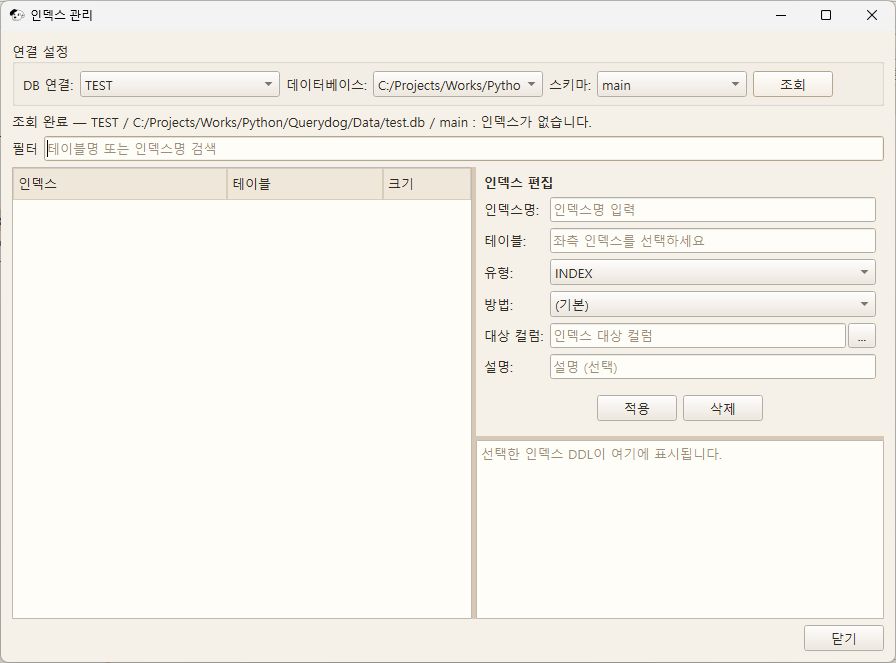Click the 조회 button

793,85
